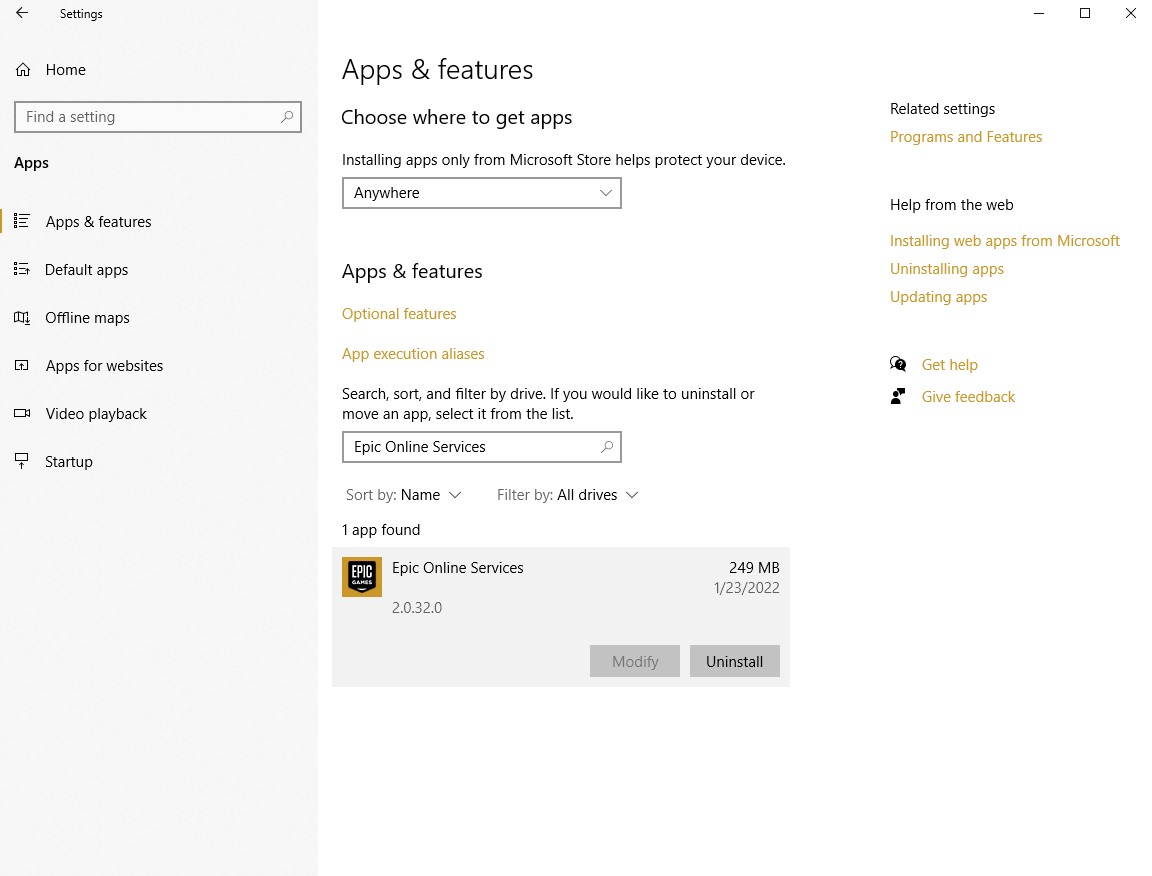This screenshot has height=876, width=1152.
Task: Click the Home icon in sidebar
Action: (x=23, y=70)
